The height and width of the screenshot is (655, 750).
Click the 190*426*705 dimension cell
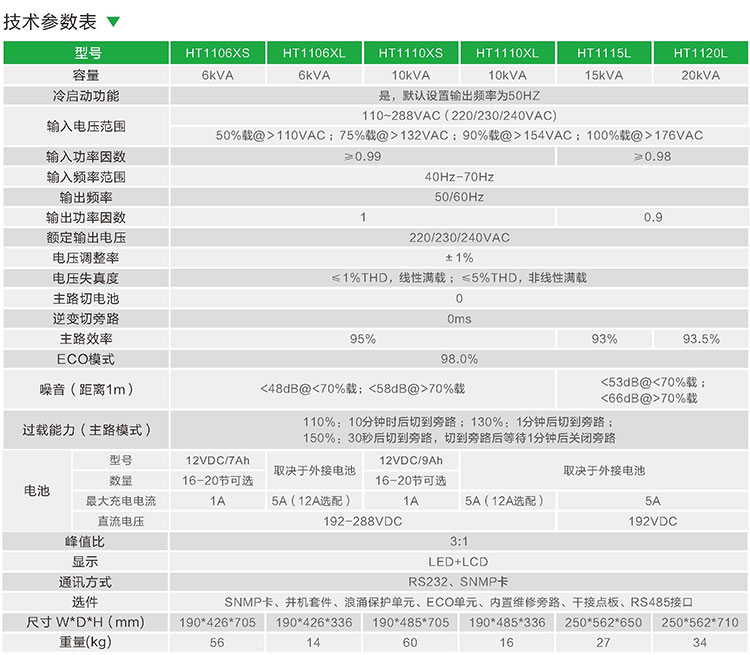click(x=218, y=622)
